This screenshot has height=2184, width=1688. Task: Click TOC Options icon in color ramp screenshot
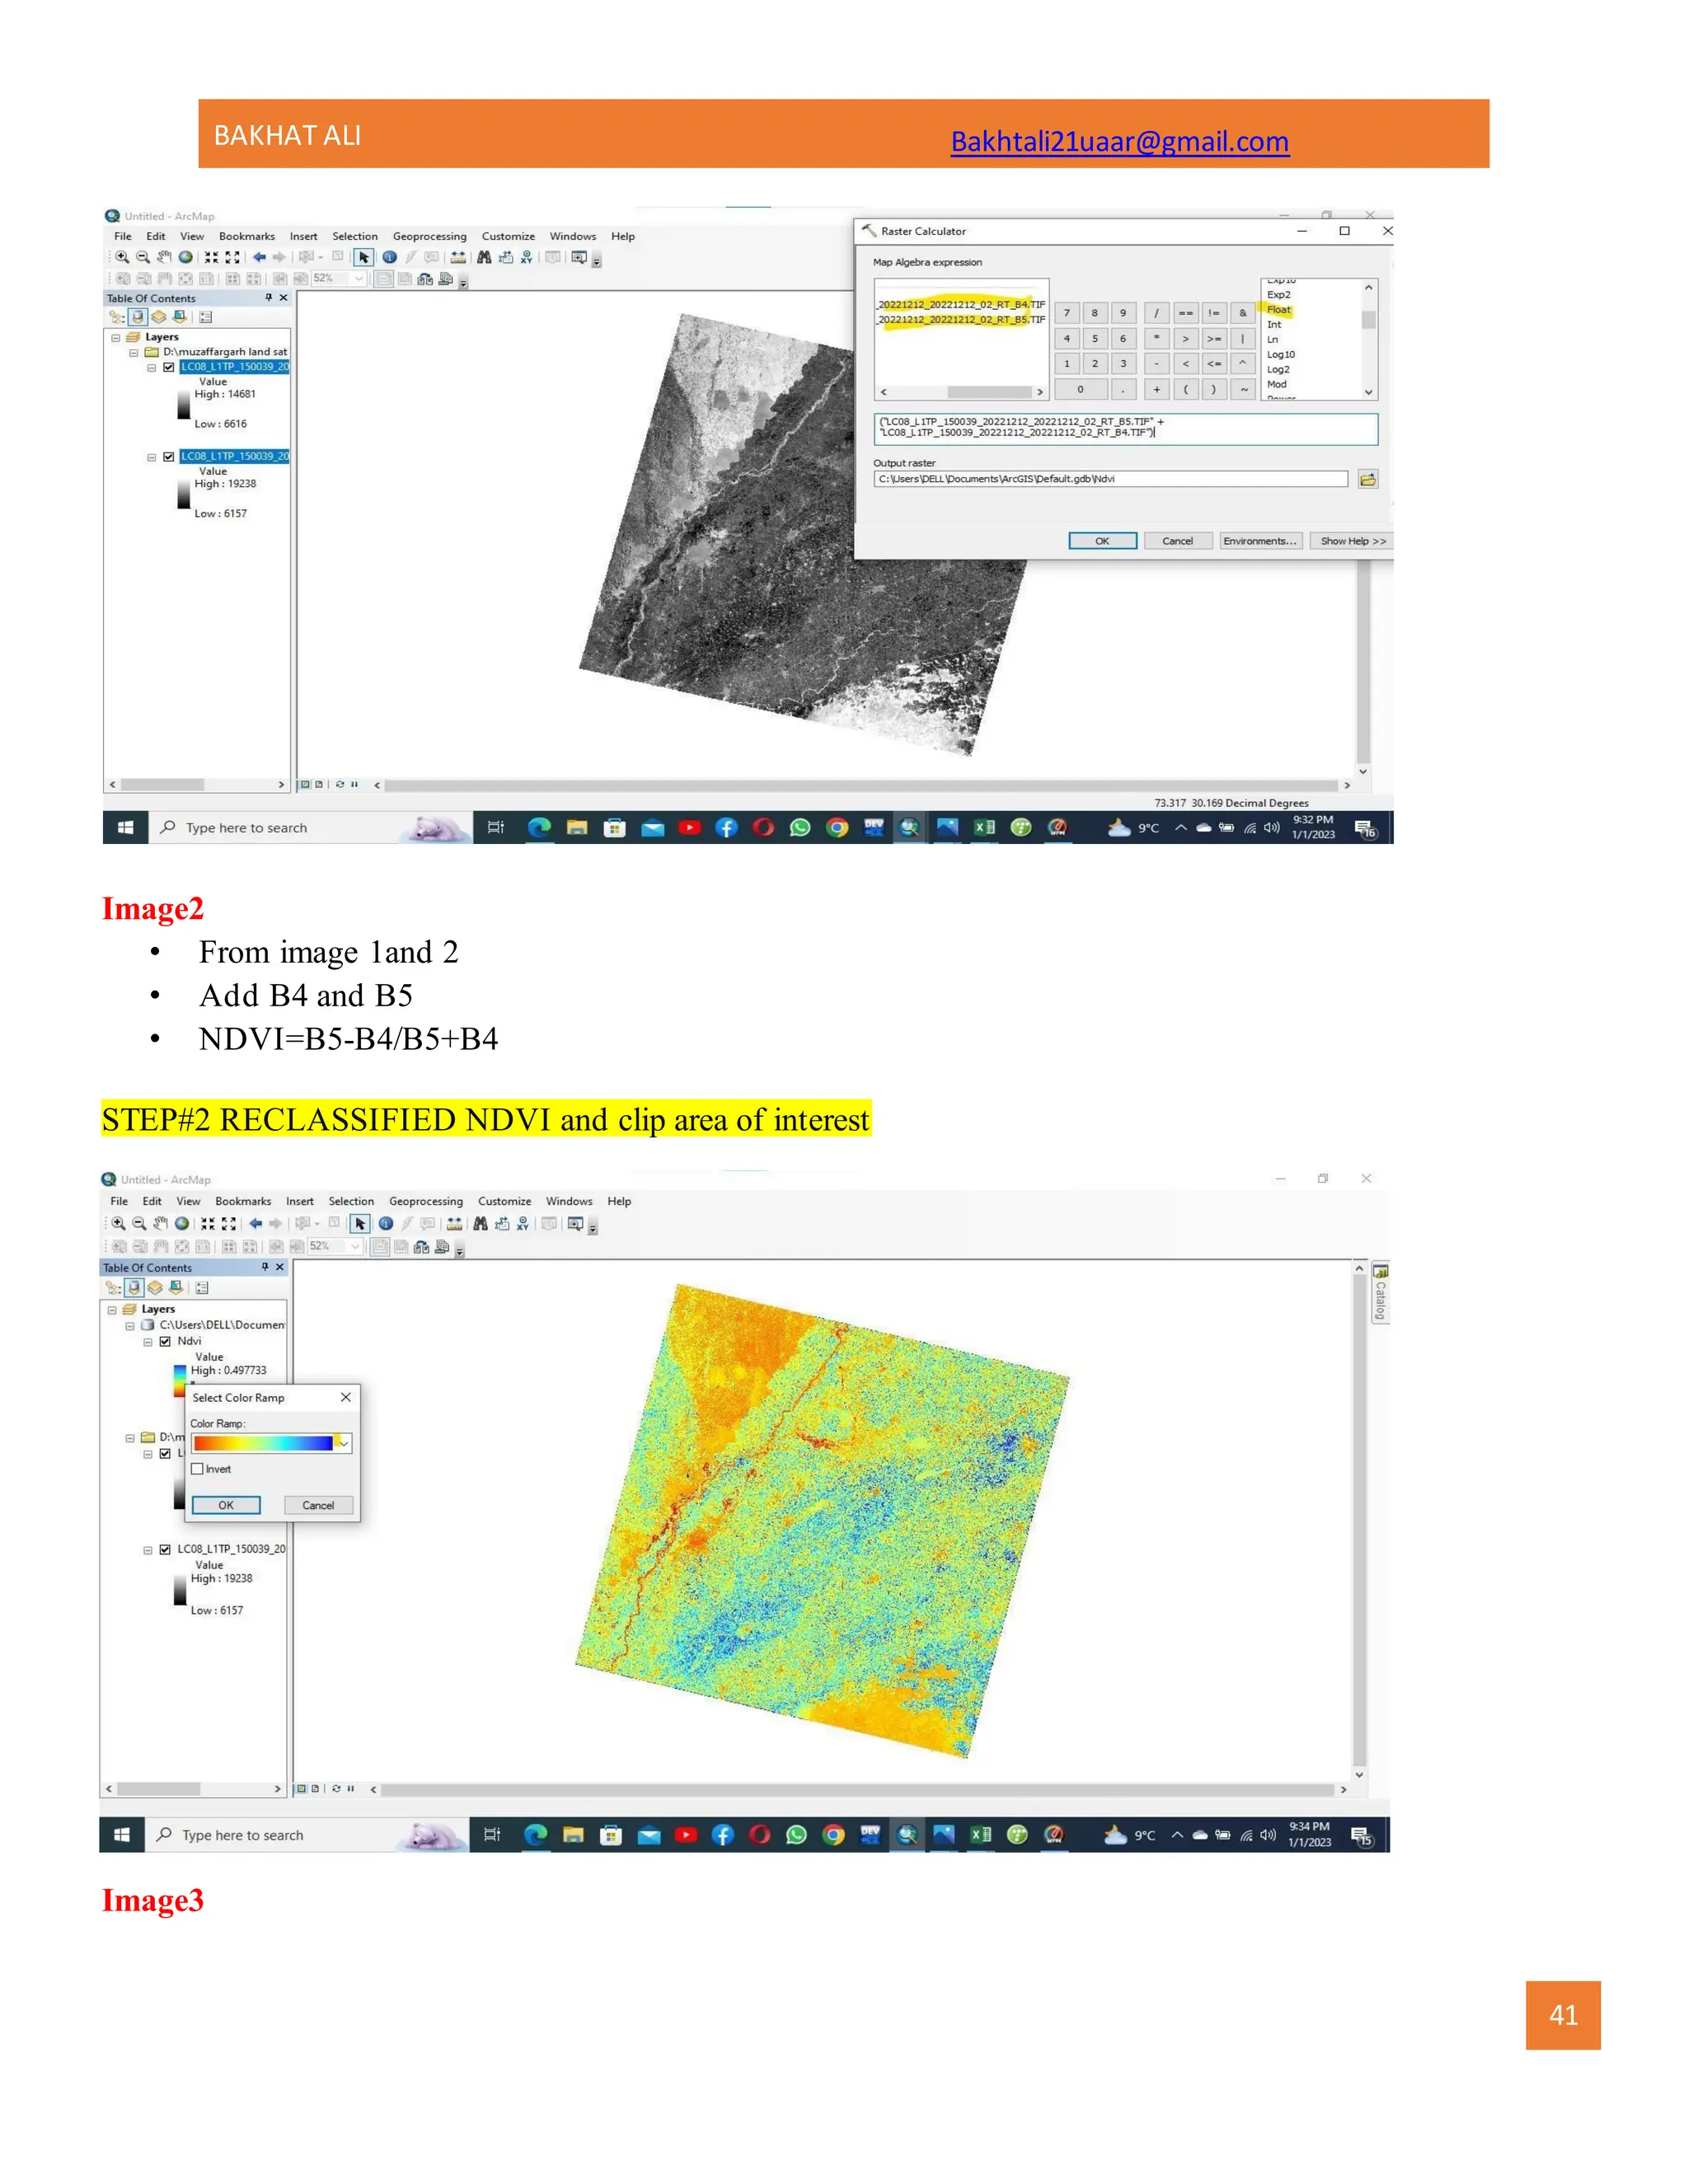tap(202, 1287)
